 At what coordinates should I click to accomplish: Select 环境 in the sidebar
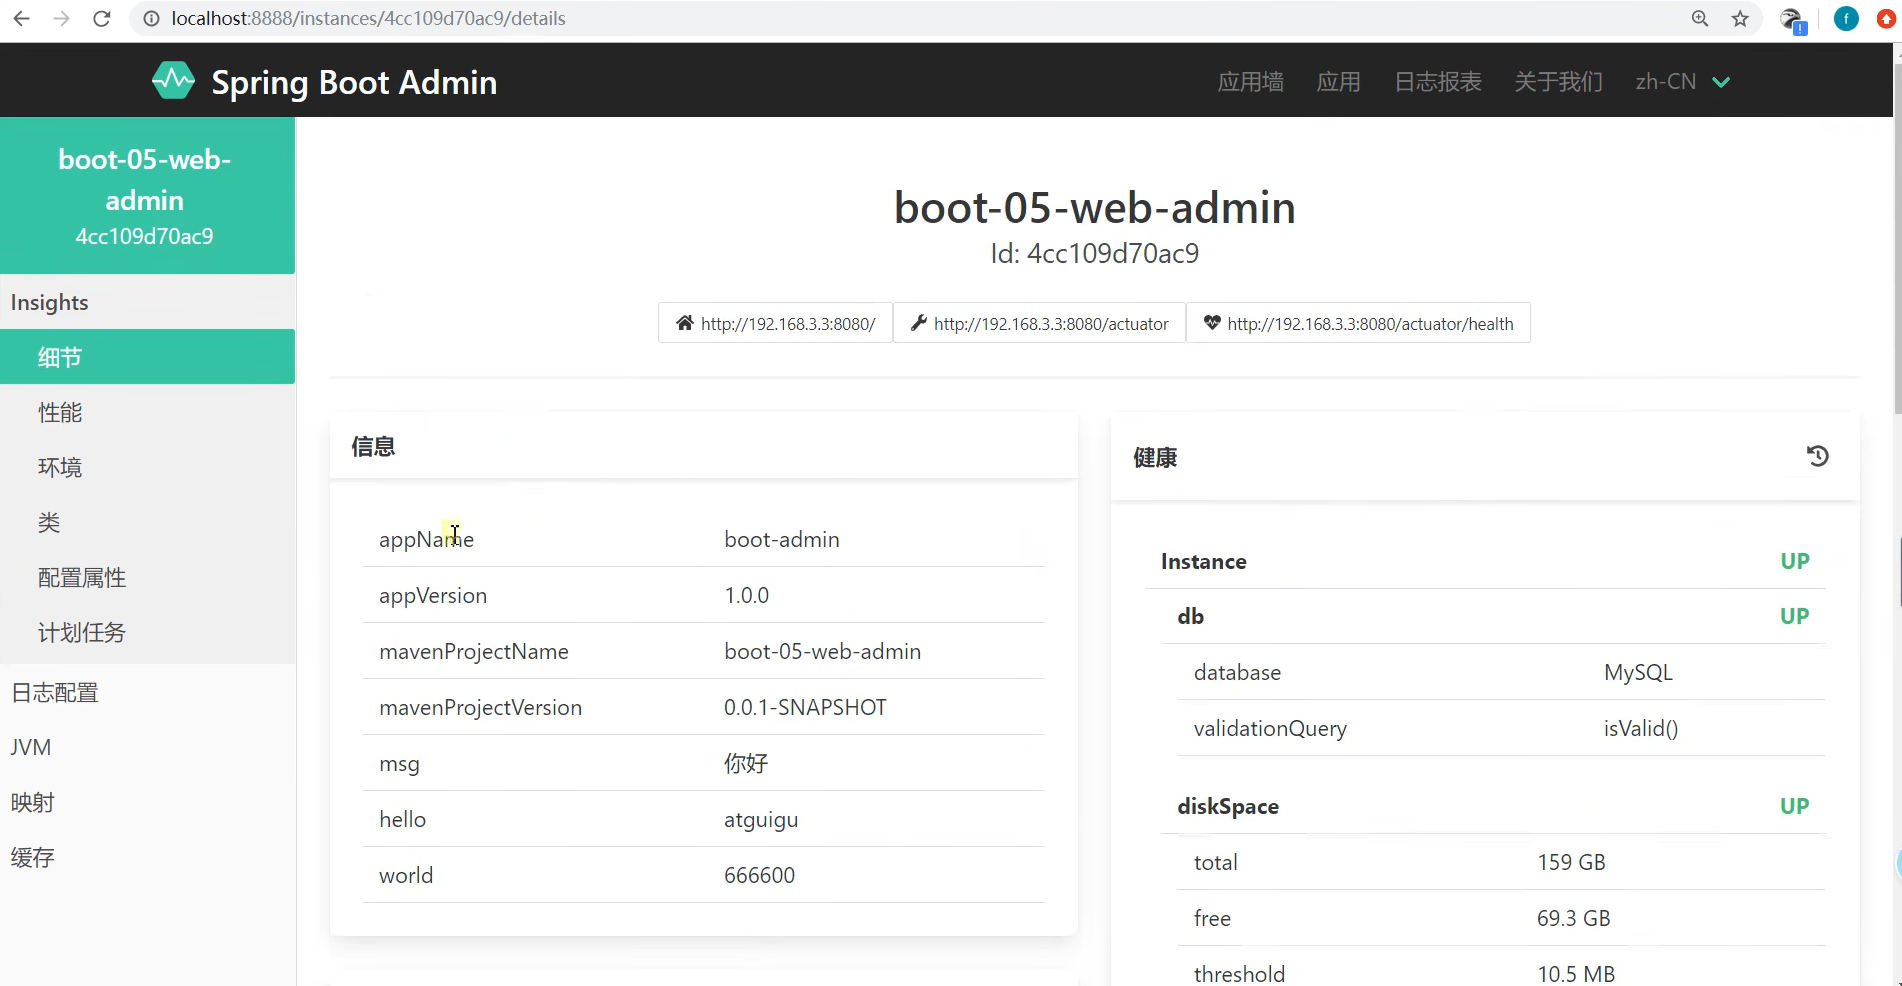pos(147,467)
